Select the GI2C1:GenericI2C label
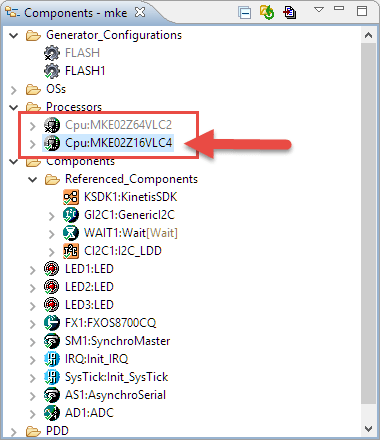 pyautogui.click(x=129, y=215)
